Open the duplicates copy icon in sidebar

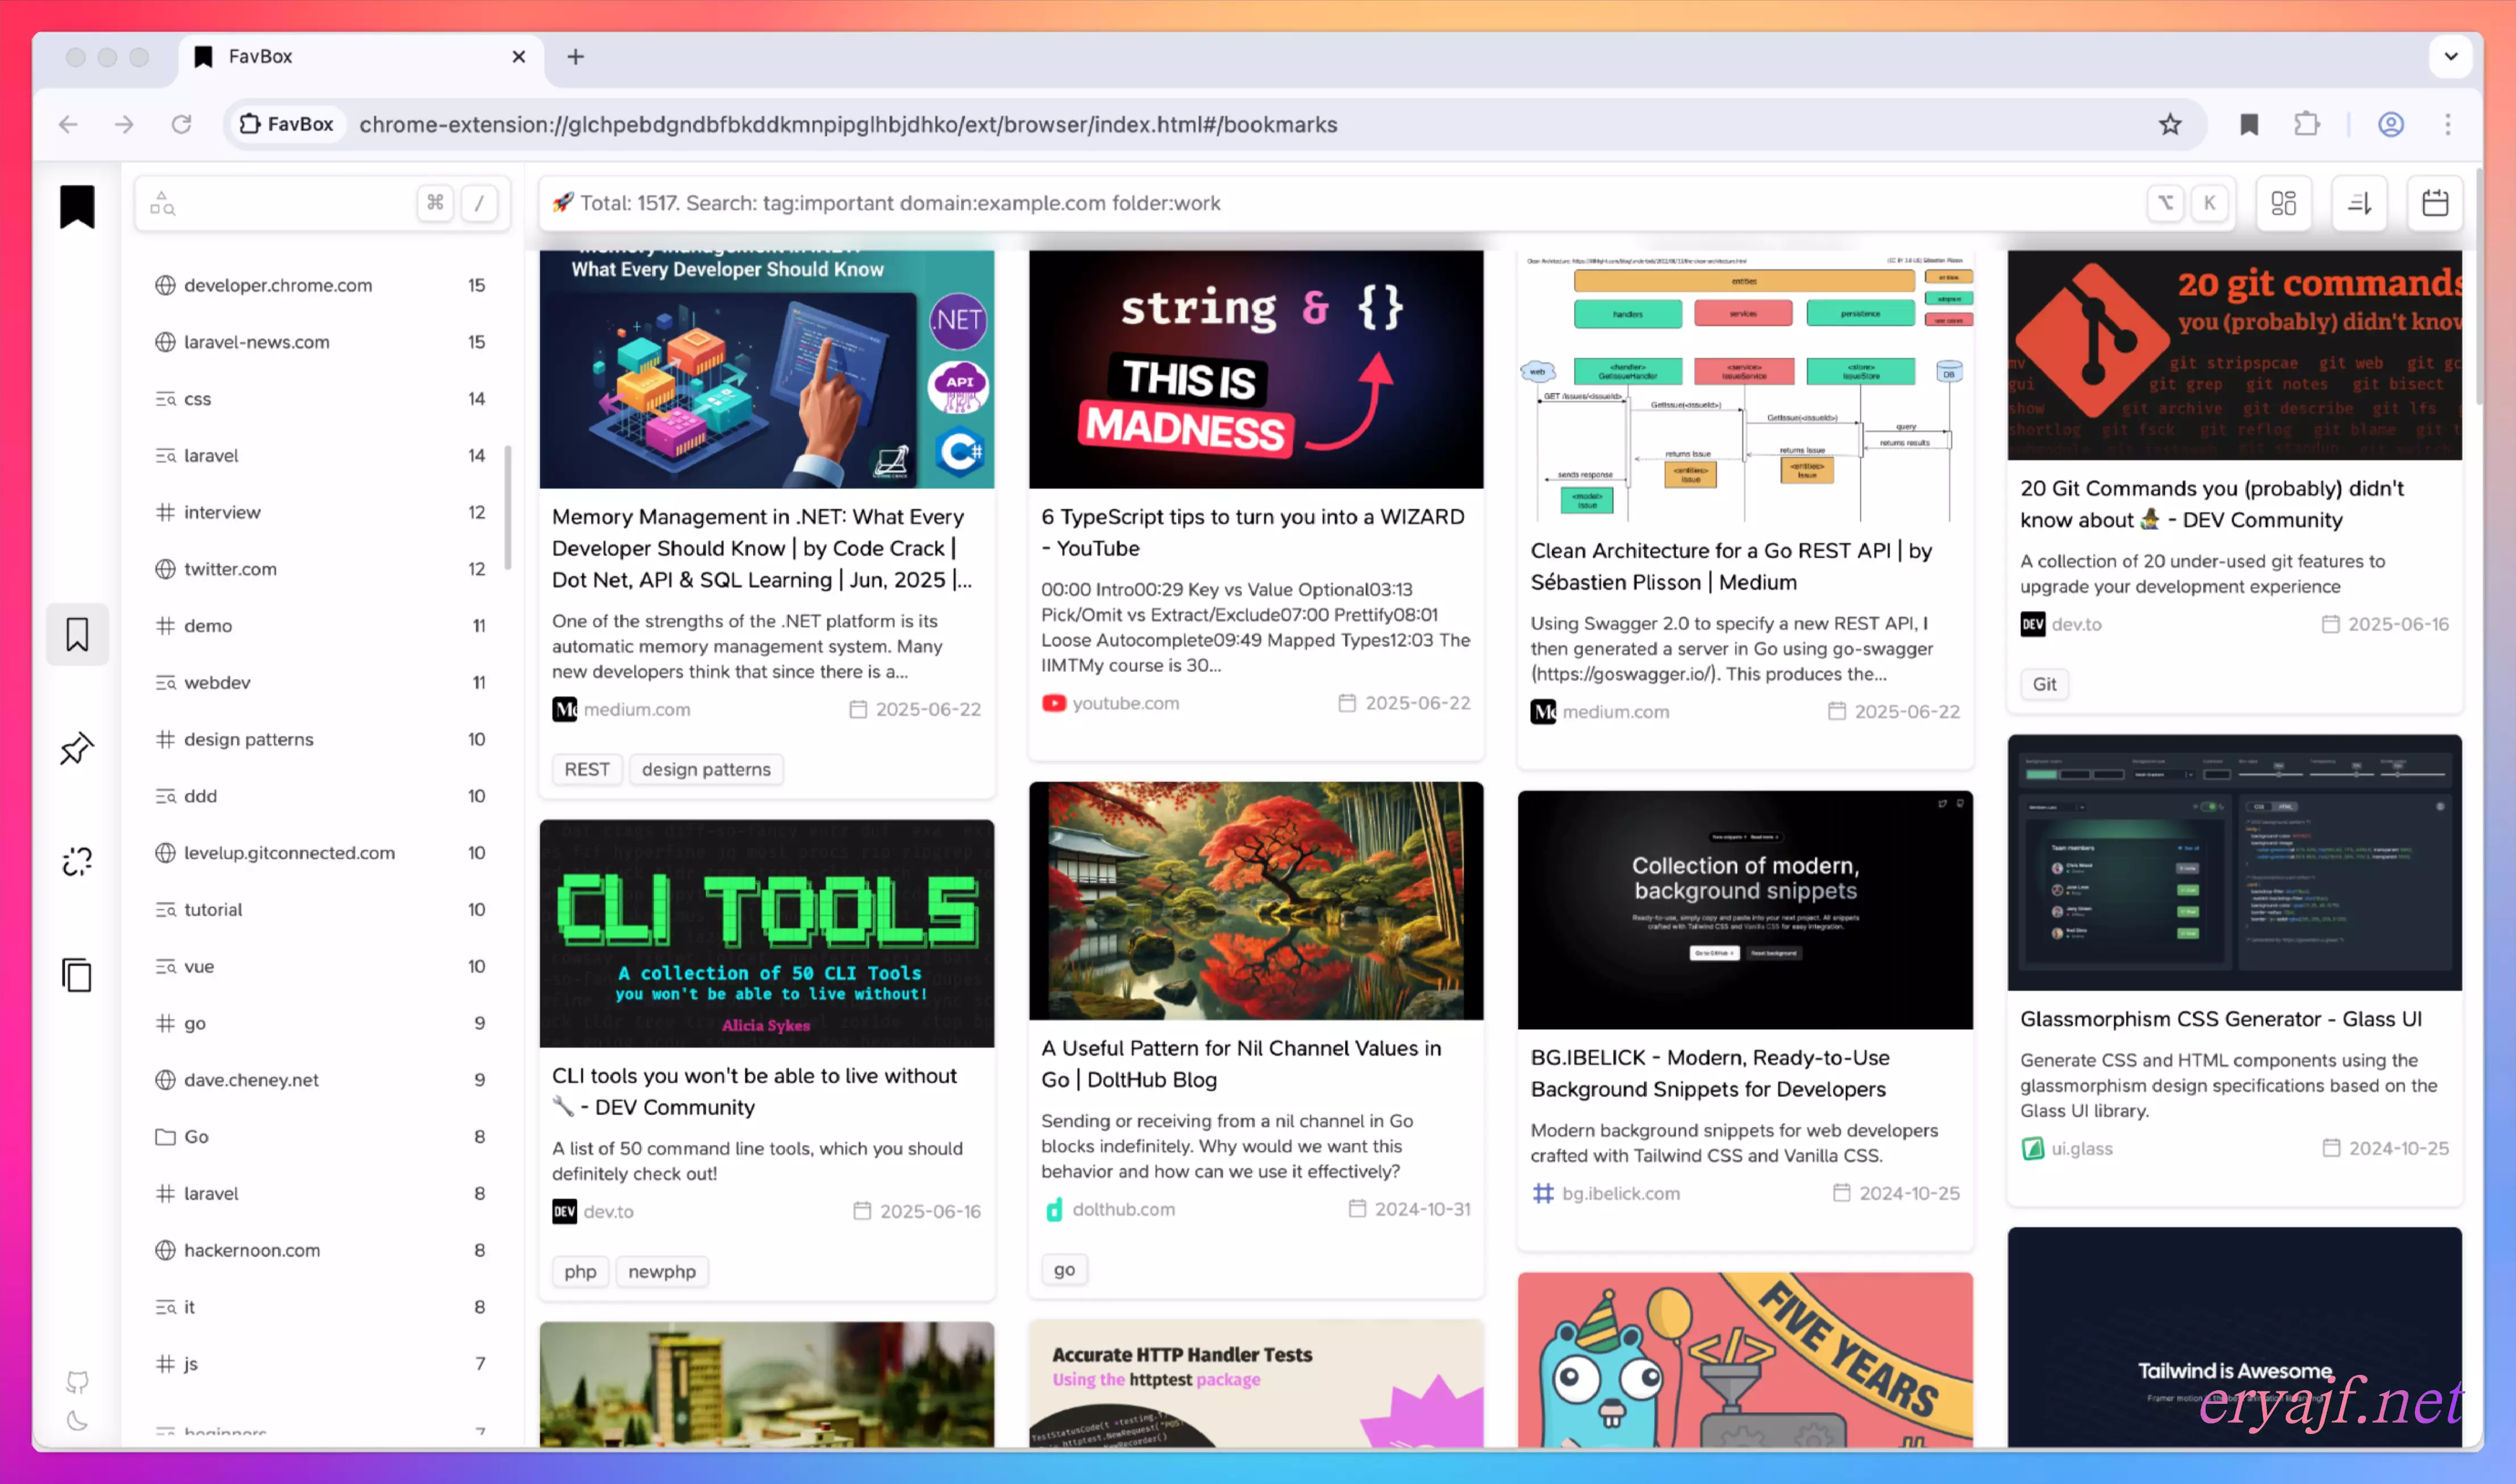point(77,974)
